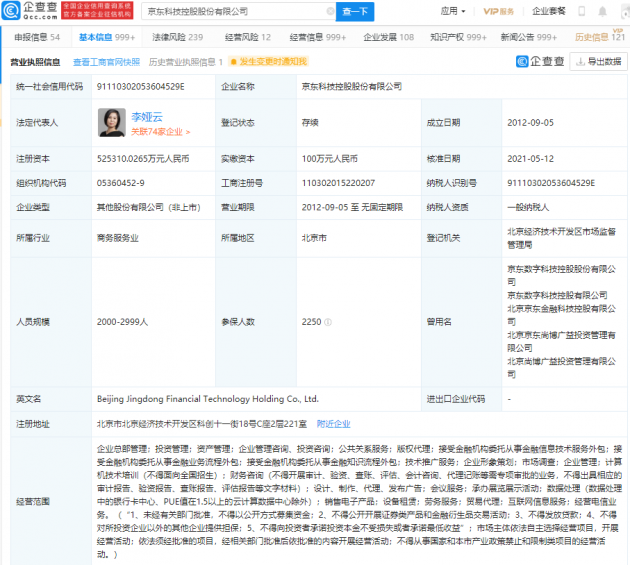Open the Qcc.com logo home link
This screenshot has width=630, height=565.
(30, 10)
